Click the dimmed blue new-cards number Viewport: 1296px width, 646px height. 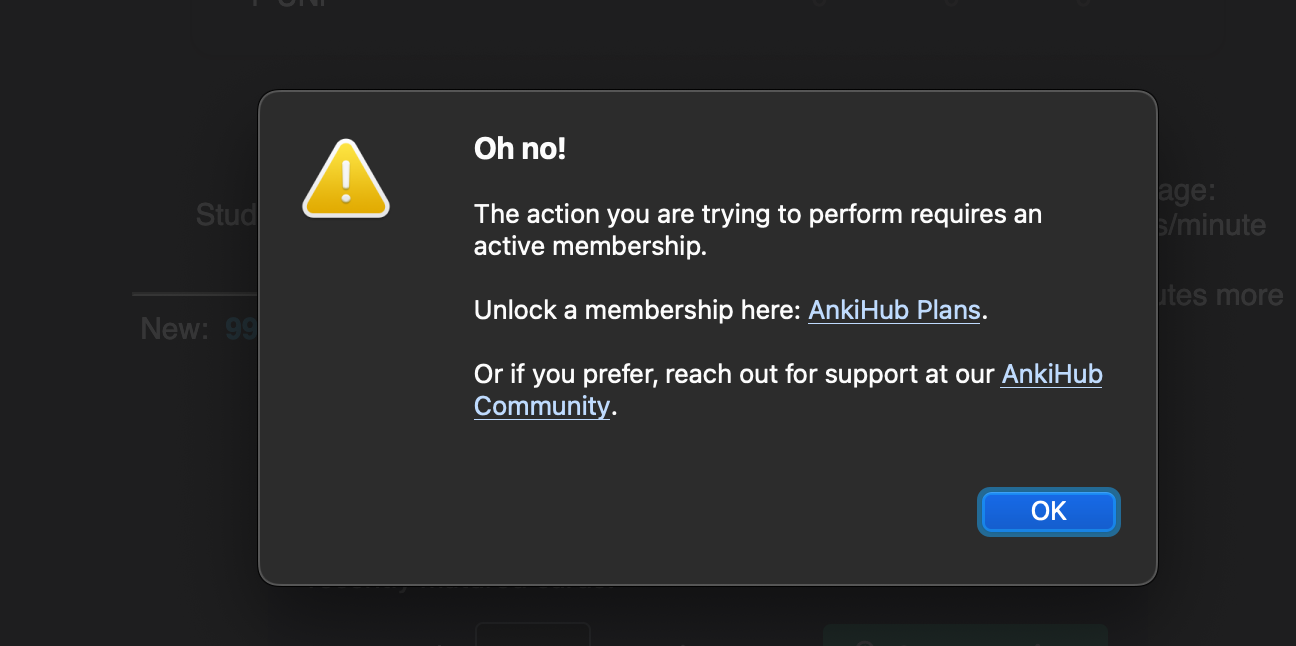click(x=242, y=329)
